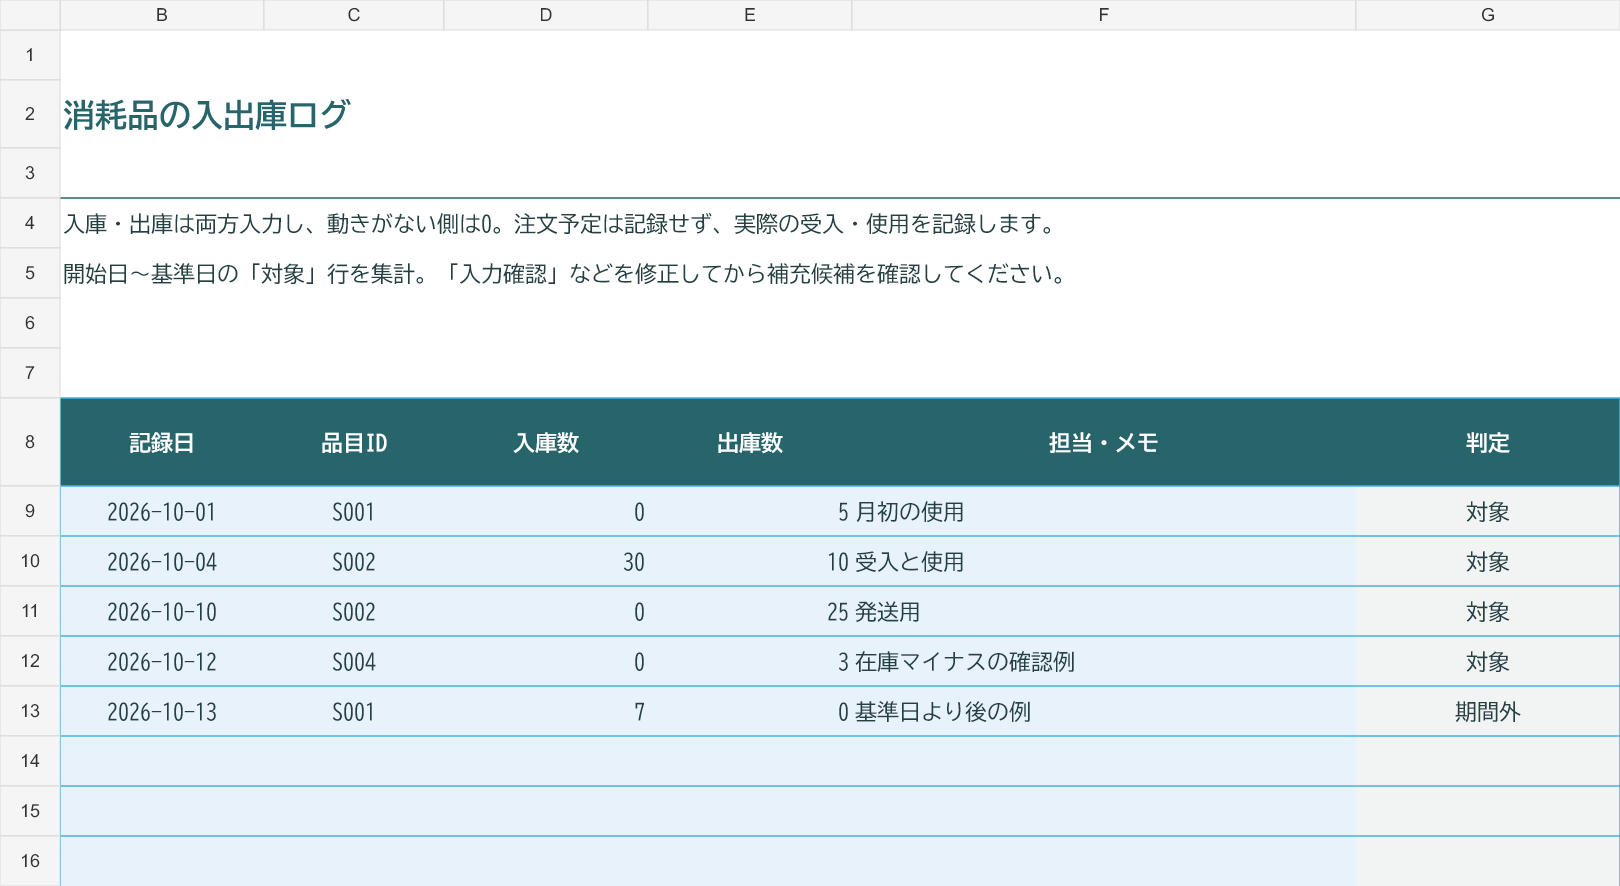Click the 記録日 table header
Screen dimensions: 1620x886
click(162, 443)
